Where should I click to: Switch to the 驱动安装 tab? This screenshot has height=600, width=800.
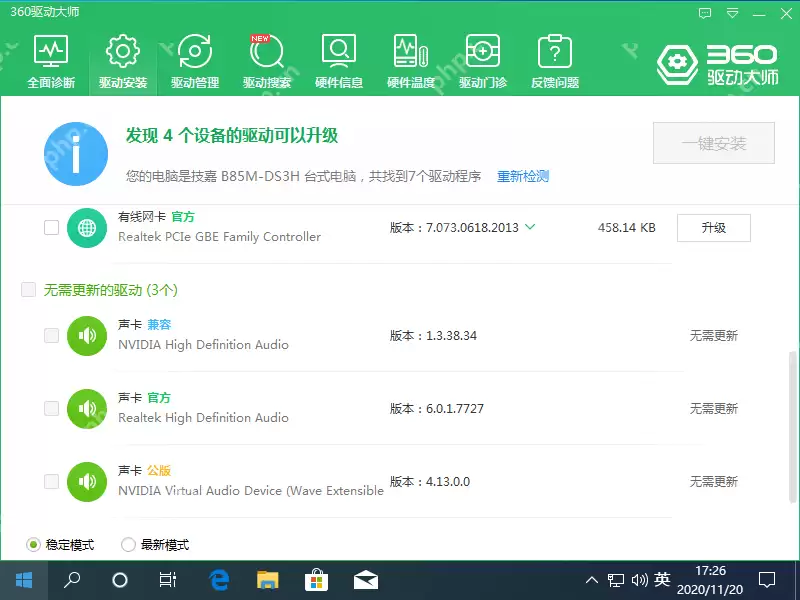pos(122,58)
